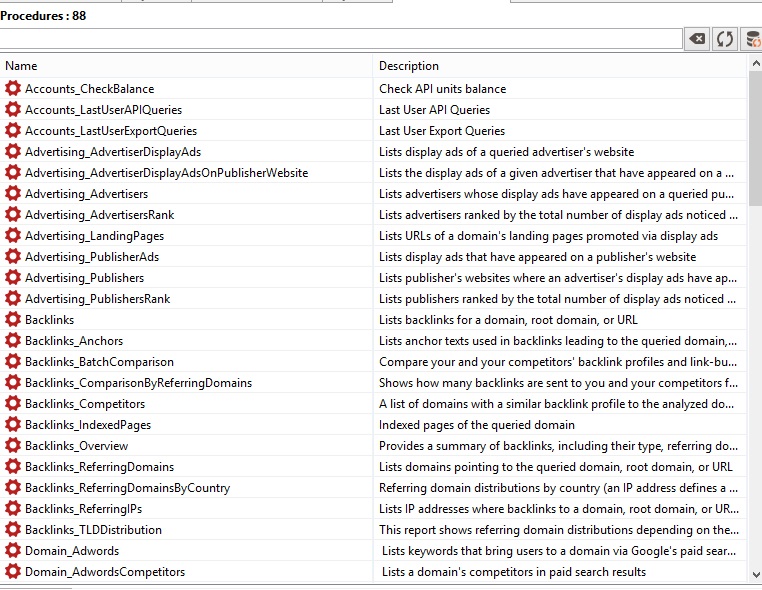Click the gear icon beside Accounts_CheckBalance
Viewport: 762px width, 590px height.
[x=13, y=89]
